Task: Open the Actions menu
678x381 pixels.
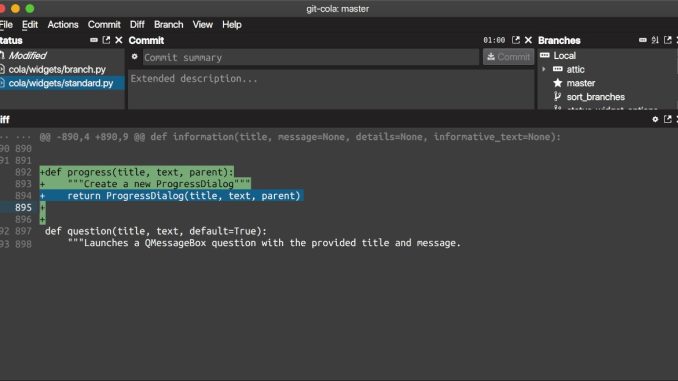Action: 63,25
